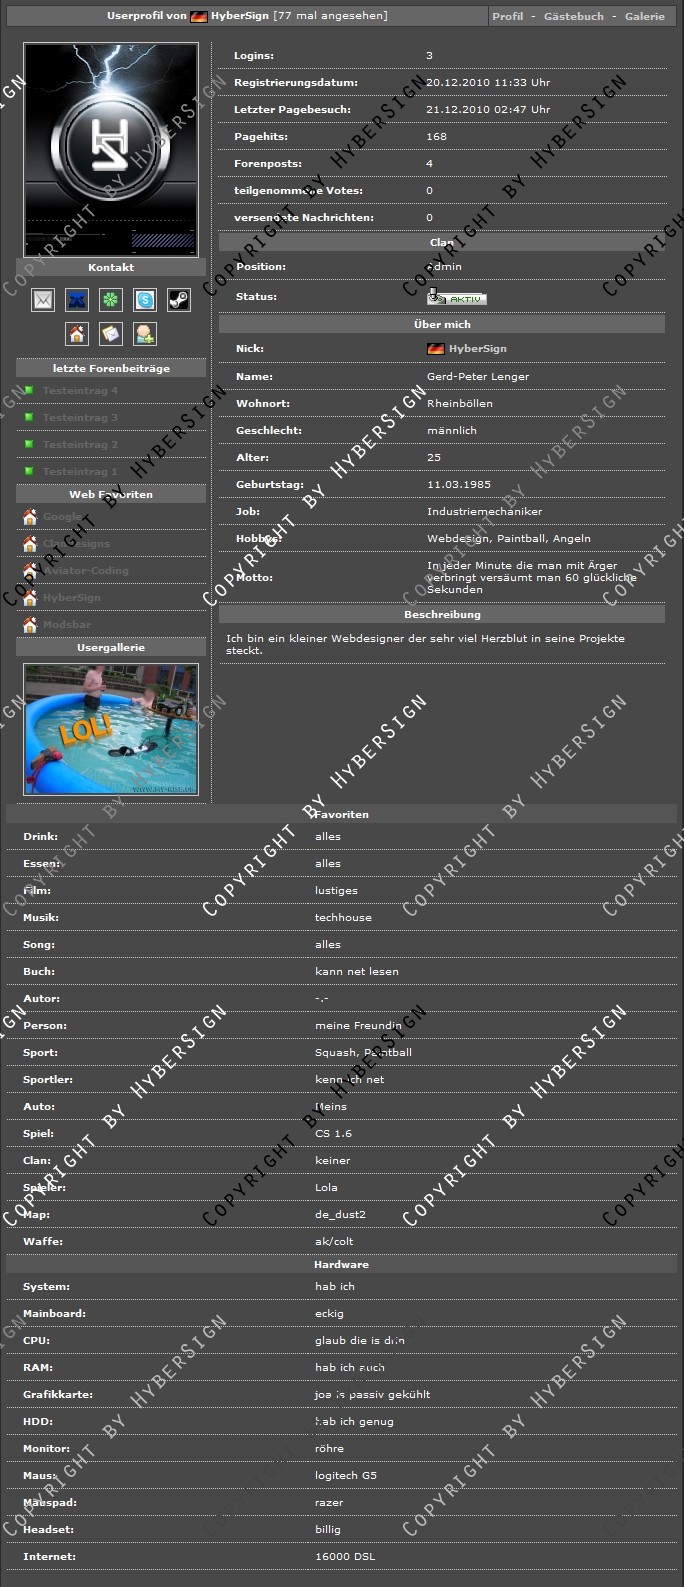684x1587 pixels.
Task: Open the Google web favorite link
Action: 62,517
